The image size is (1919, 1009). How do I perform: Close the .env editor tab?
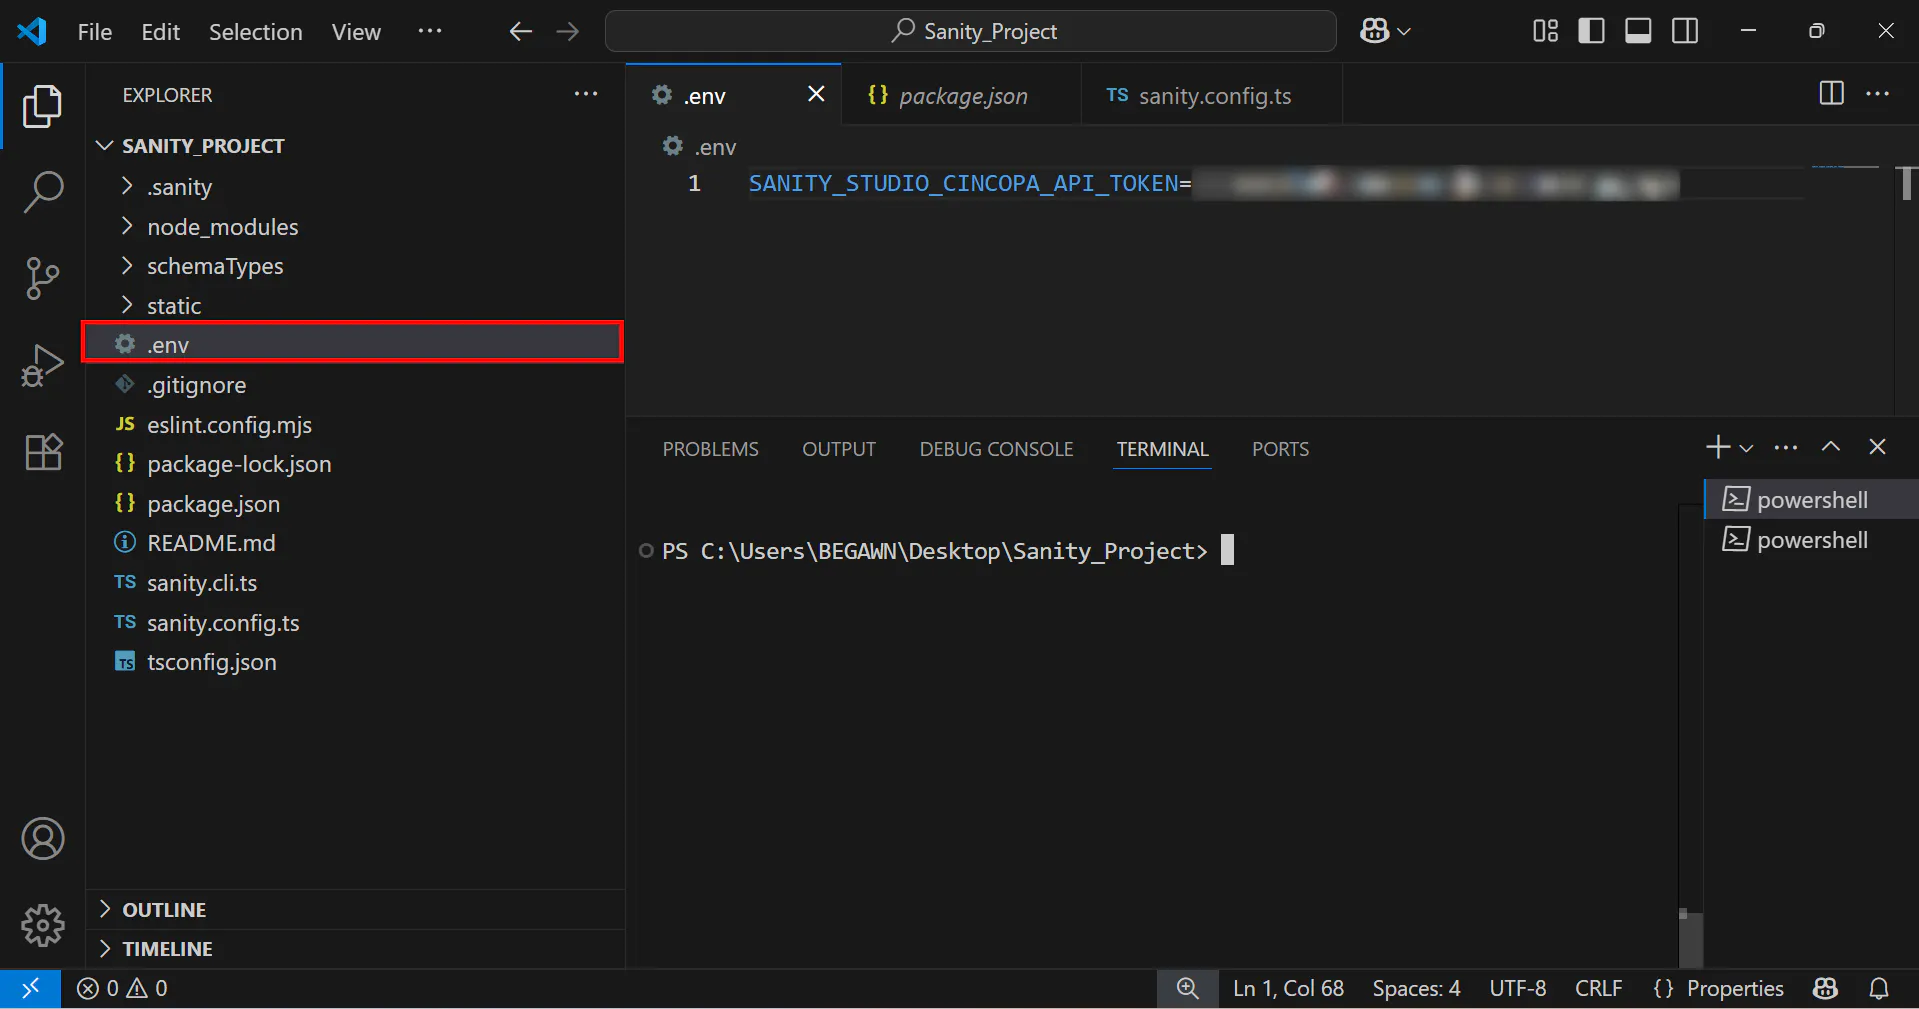[x=816, y=94]
